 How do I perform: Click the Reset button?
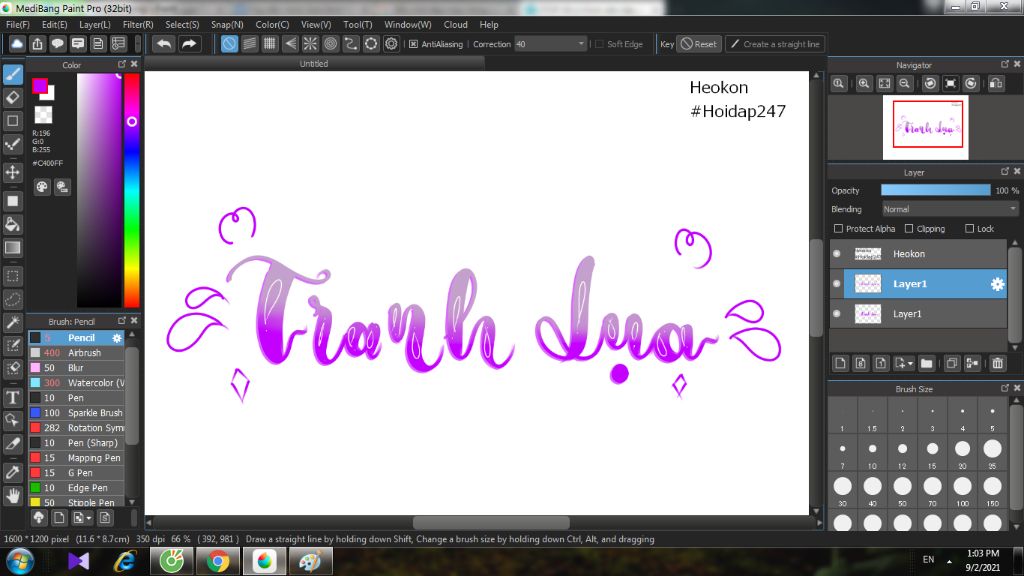click(x=699, y=44)
